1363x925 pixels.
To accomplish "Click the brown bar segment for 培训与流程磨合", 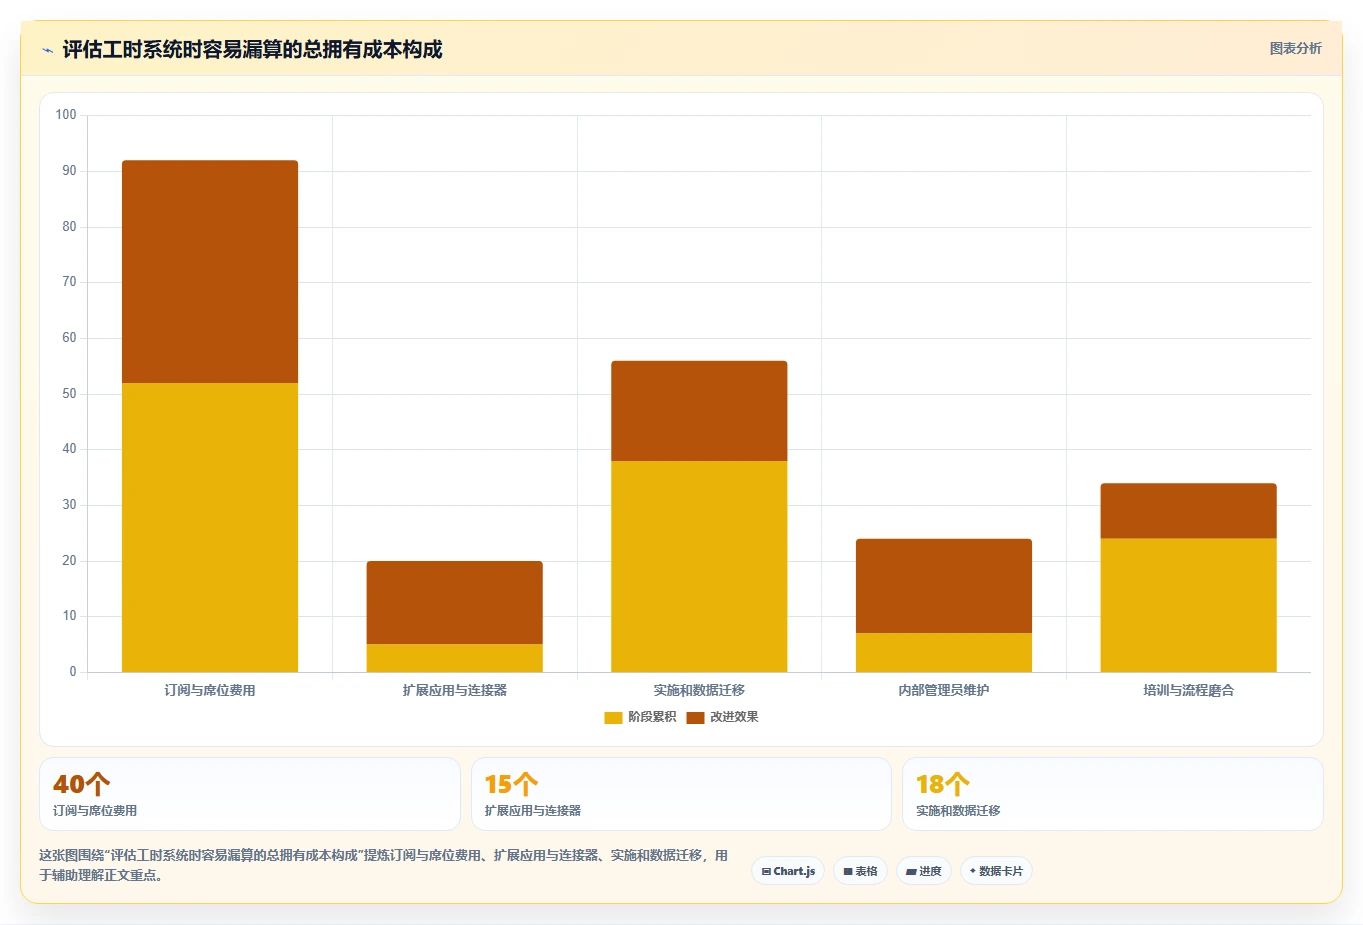I will coord(1189,511).
